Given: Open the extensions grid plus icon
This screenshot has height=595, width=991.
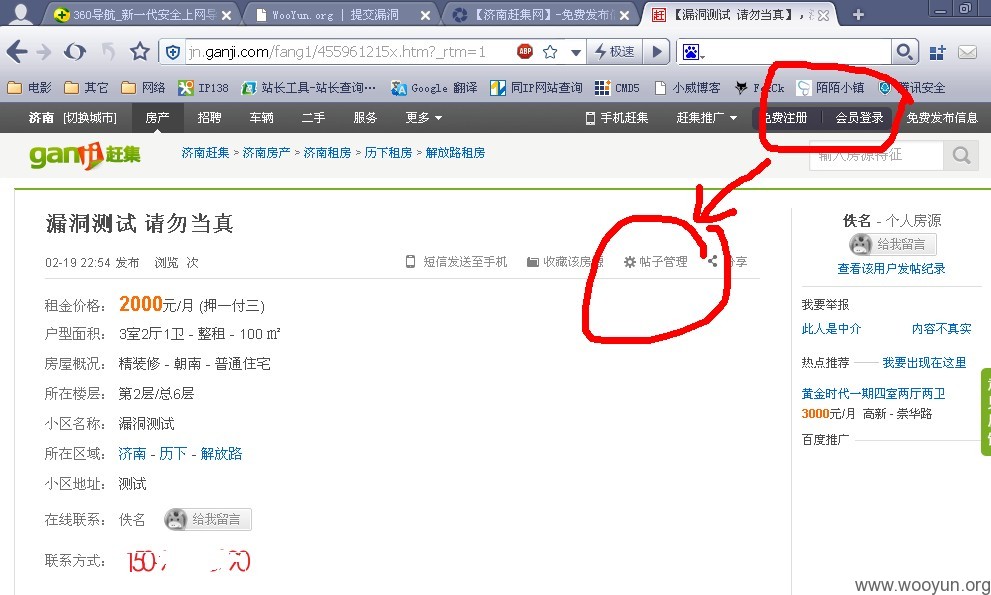Looking at the screenshot, I should (x=937, y=52).
